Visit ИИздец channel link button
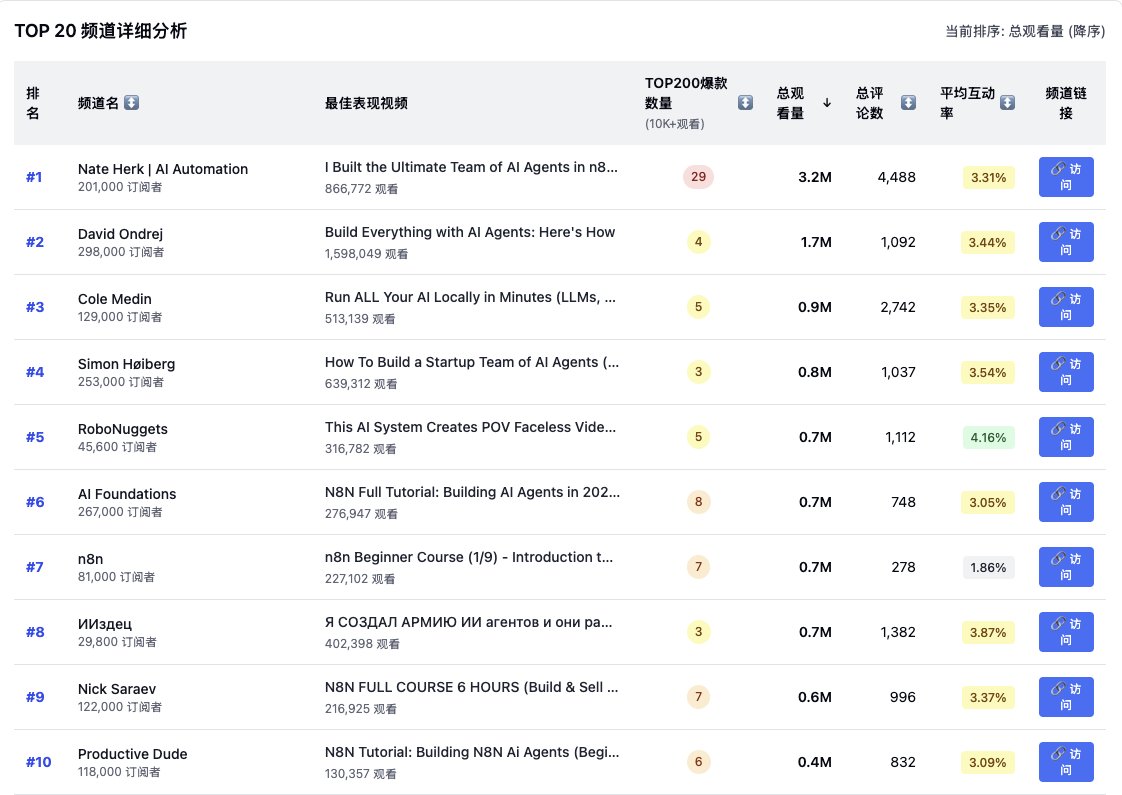1122x795 pixels. tap(1065, 632)
